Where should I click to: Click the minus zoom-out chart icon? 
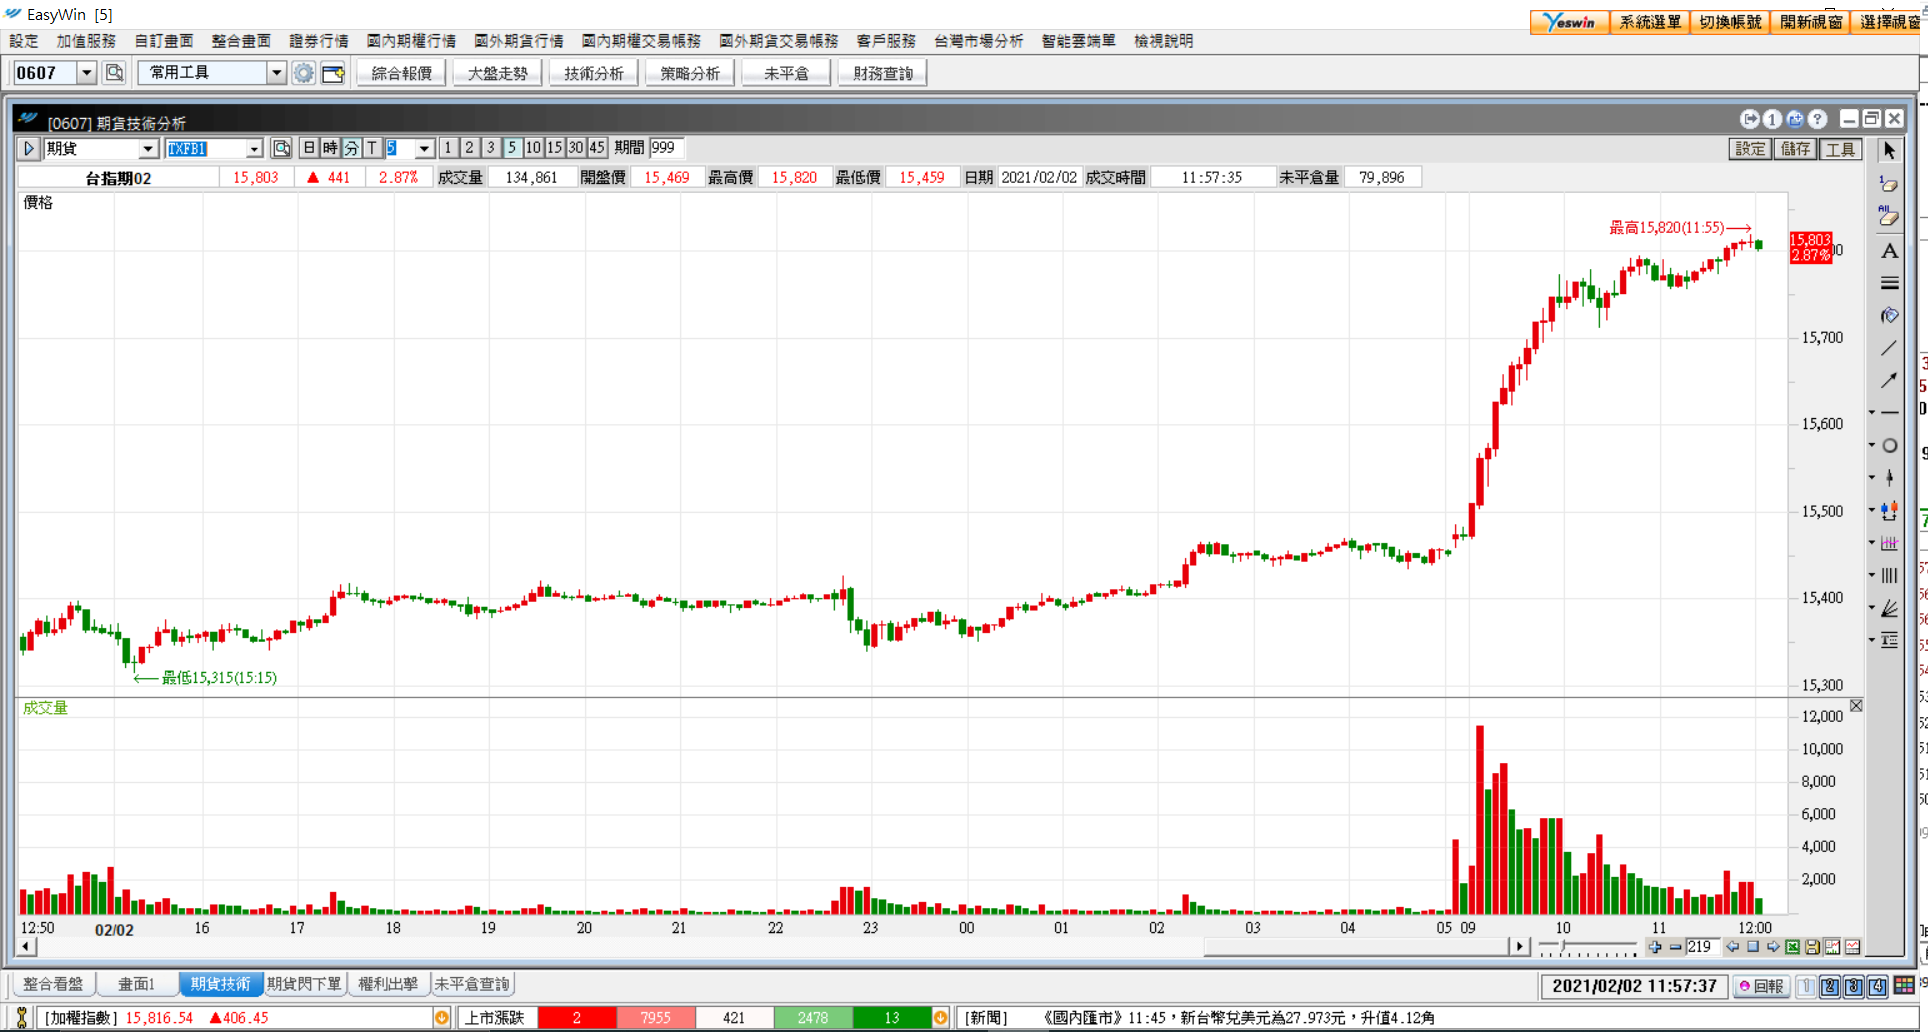(x=1675, y=947)
